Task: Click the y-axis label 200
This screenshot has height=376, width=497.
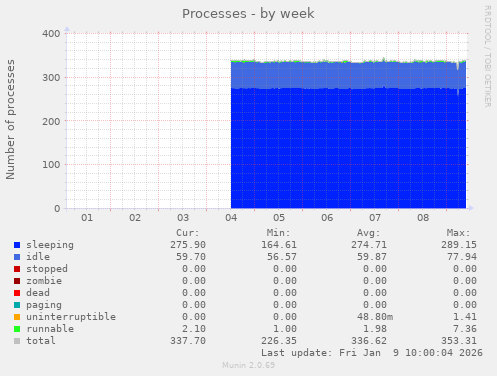Action: click(51, 121)
